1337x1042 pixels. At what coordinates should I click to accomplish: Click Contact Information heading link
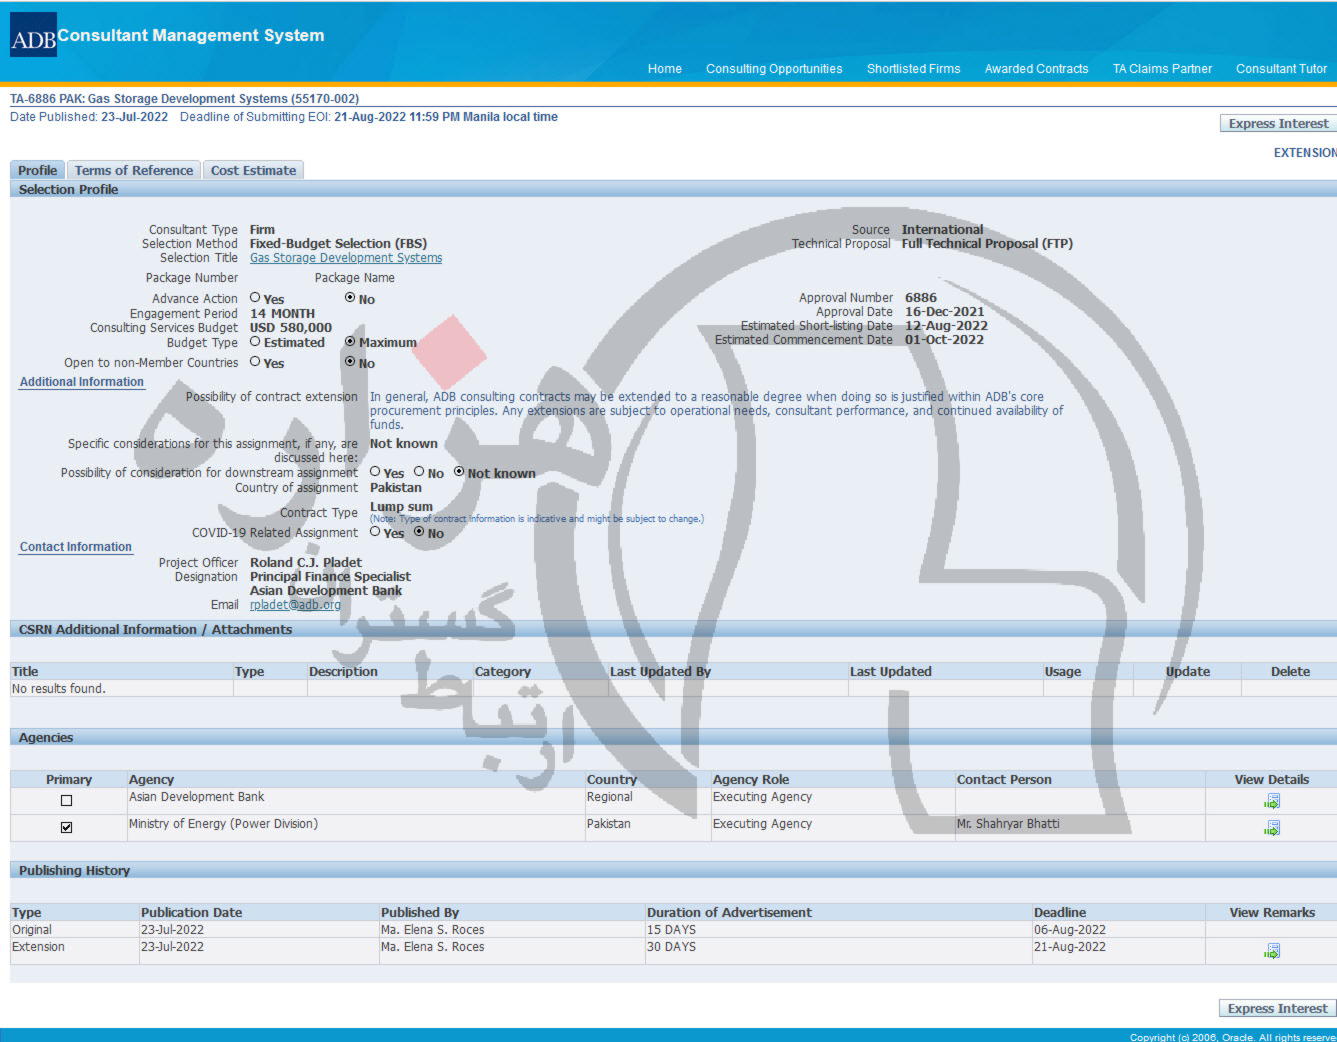[76, 547]
